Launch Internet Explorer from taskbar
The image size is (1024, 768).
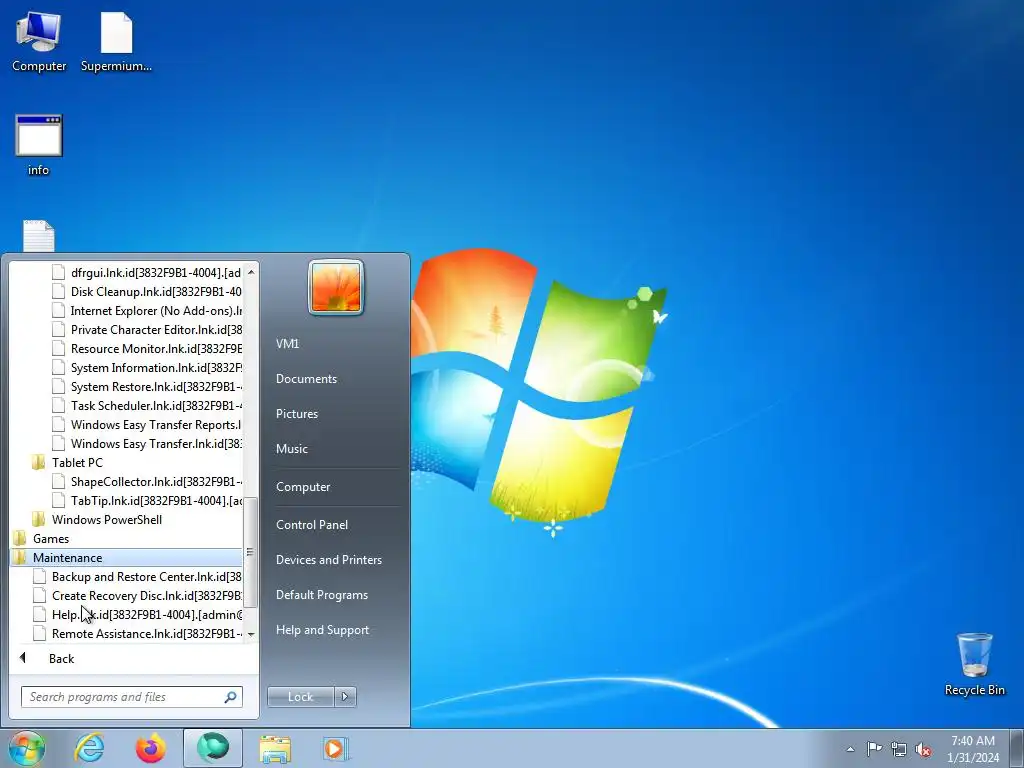click(x=89, y=748)
